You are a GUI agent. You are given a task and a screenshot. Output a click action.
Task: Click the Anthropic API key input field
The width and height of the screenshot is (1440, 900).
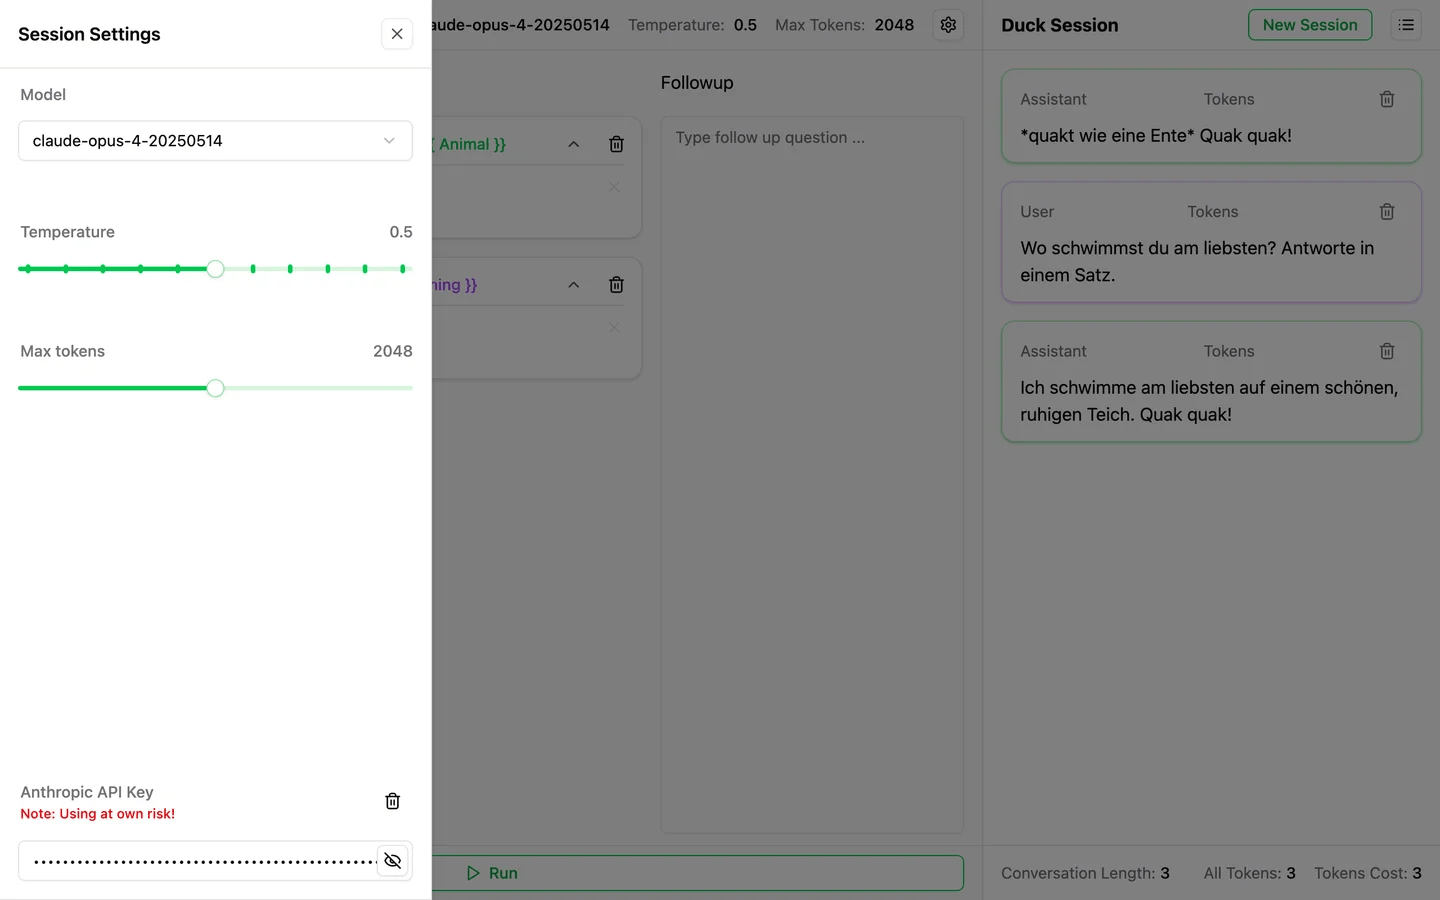pyautogui.click(x=200, y=861)
